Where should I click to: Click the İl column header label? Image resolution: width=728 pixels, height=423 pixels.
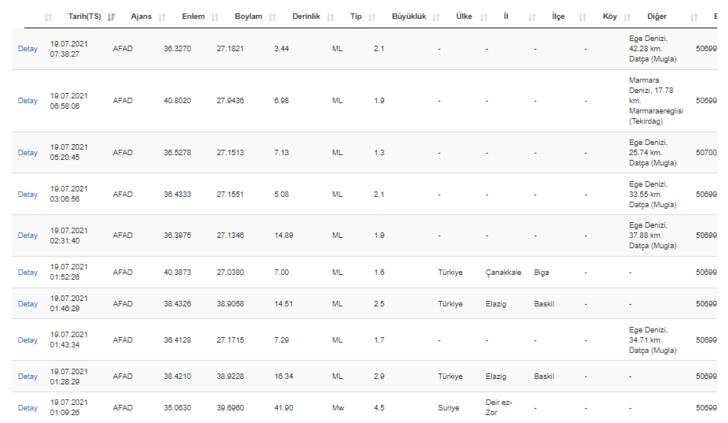click(x=507, y=18)
